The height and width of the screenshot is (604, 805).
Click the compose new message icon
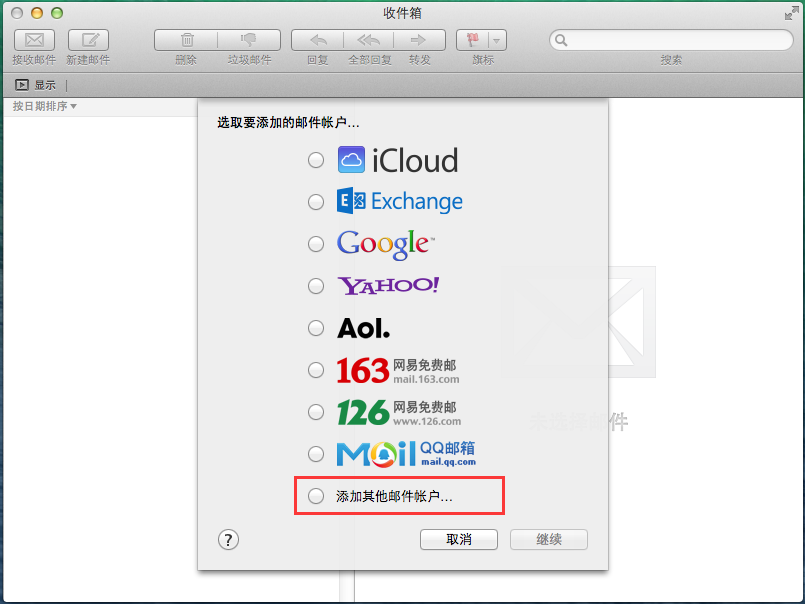coord(88,40)
